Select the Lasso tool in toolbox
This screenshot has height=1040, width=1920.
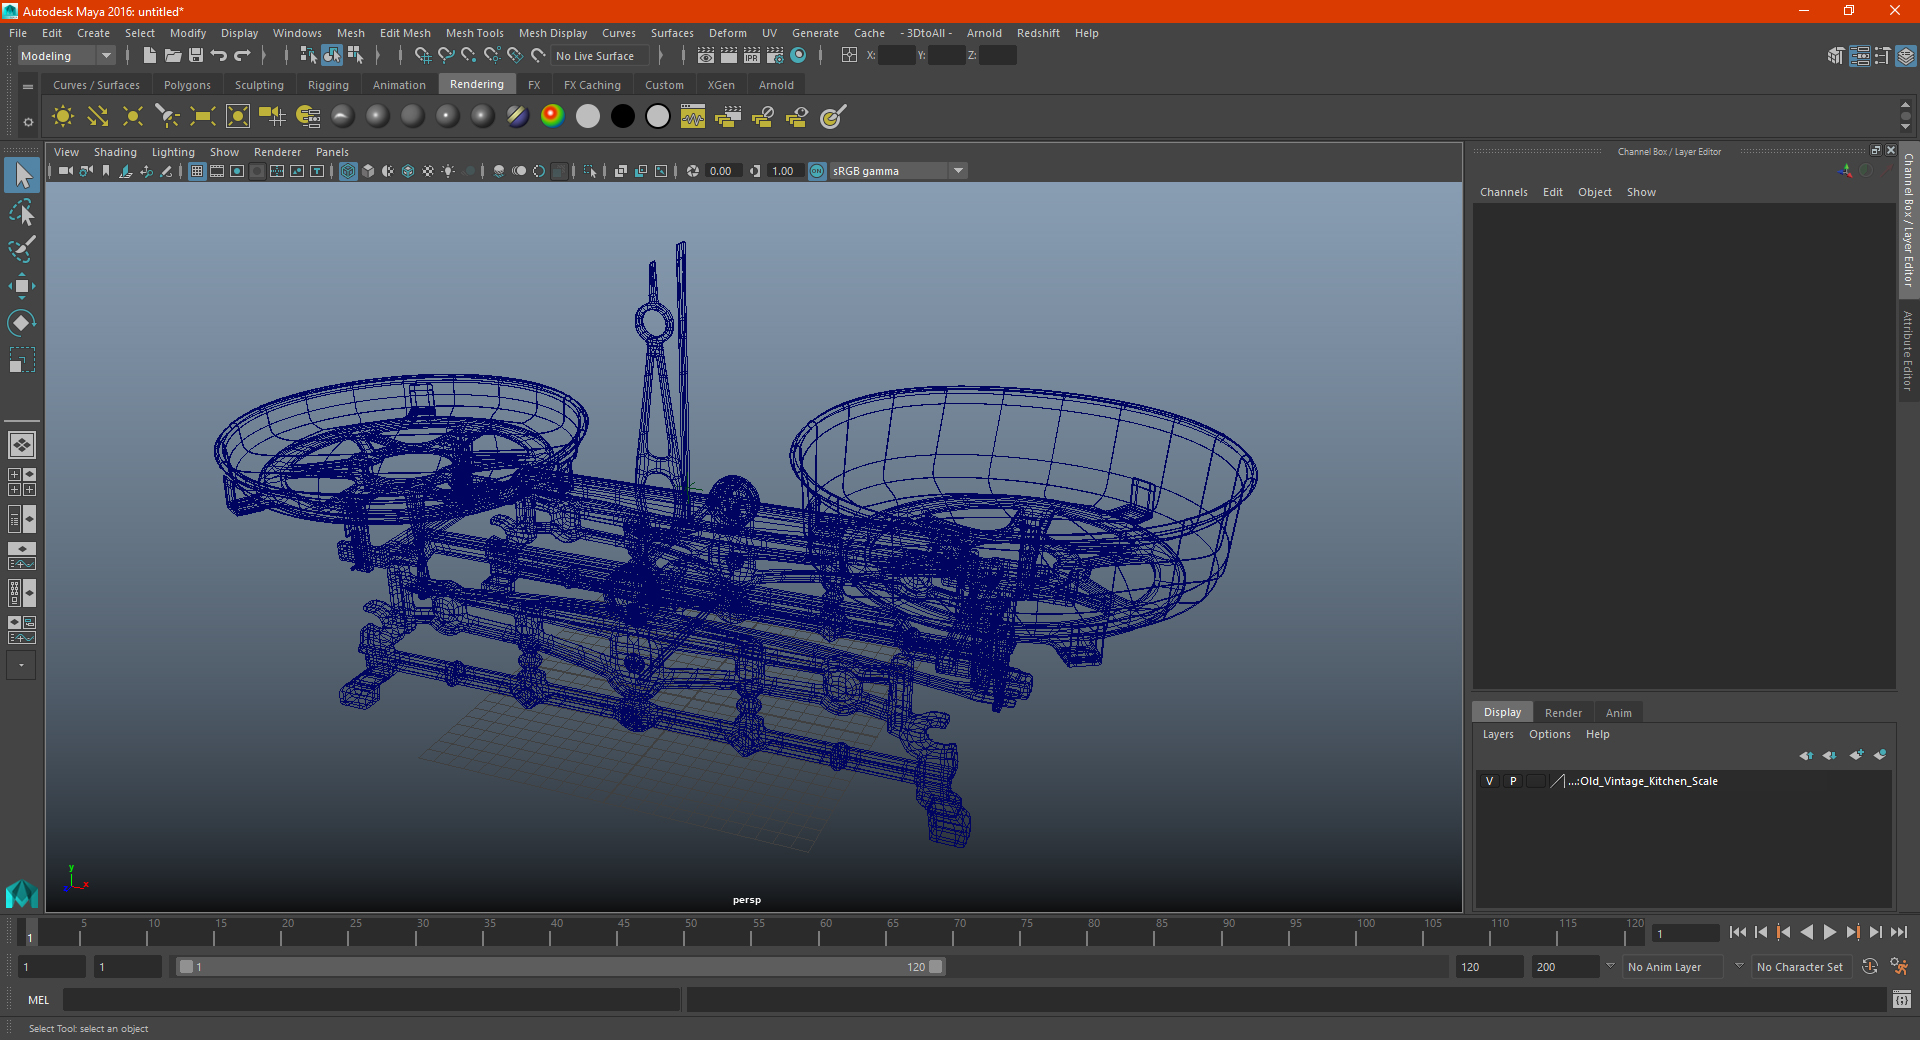click(21, 212)
